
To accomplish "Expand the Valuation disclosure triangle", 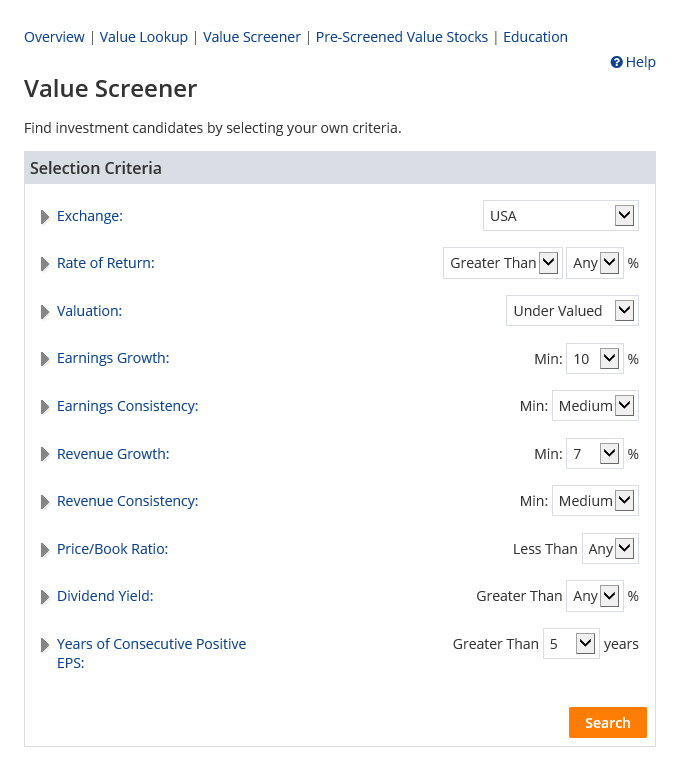I will [x=45, y=312].
